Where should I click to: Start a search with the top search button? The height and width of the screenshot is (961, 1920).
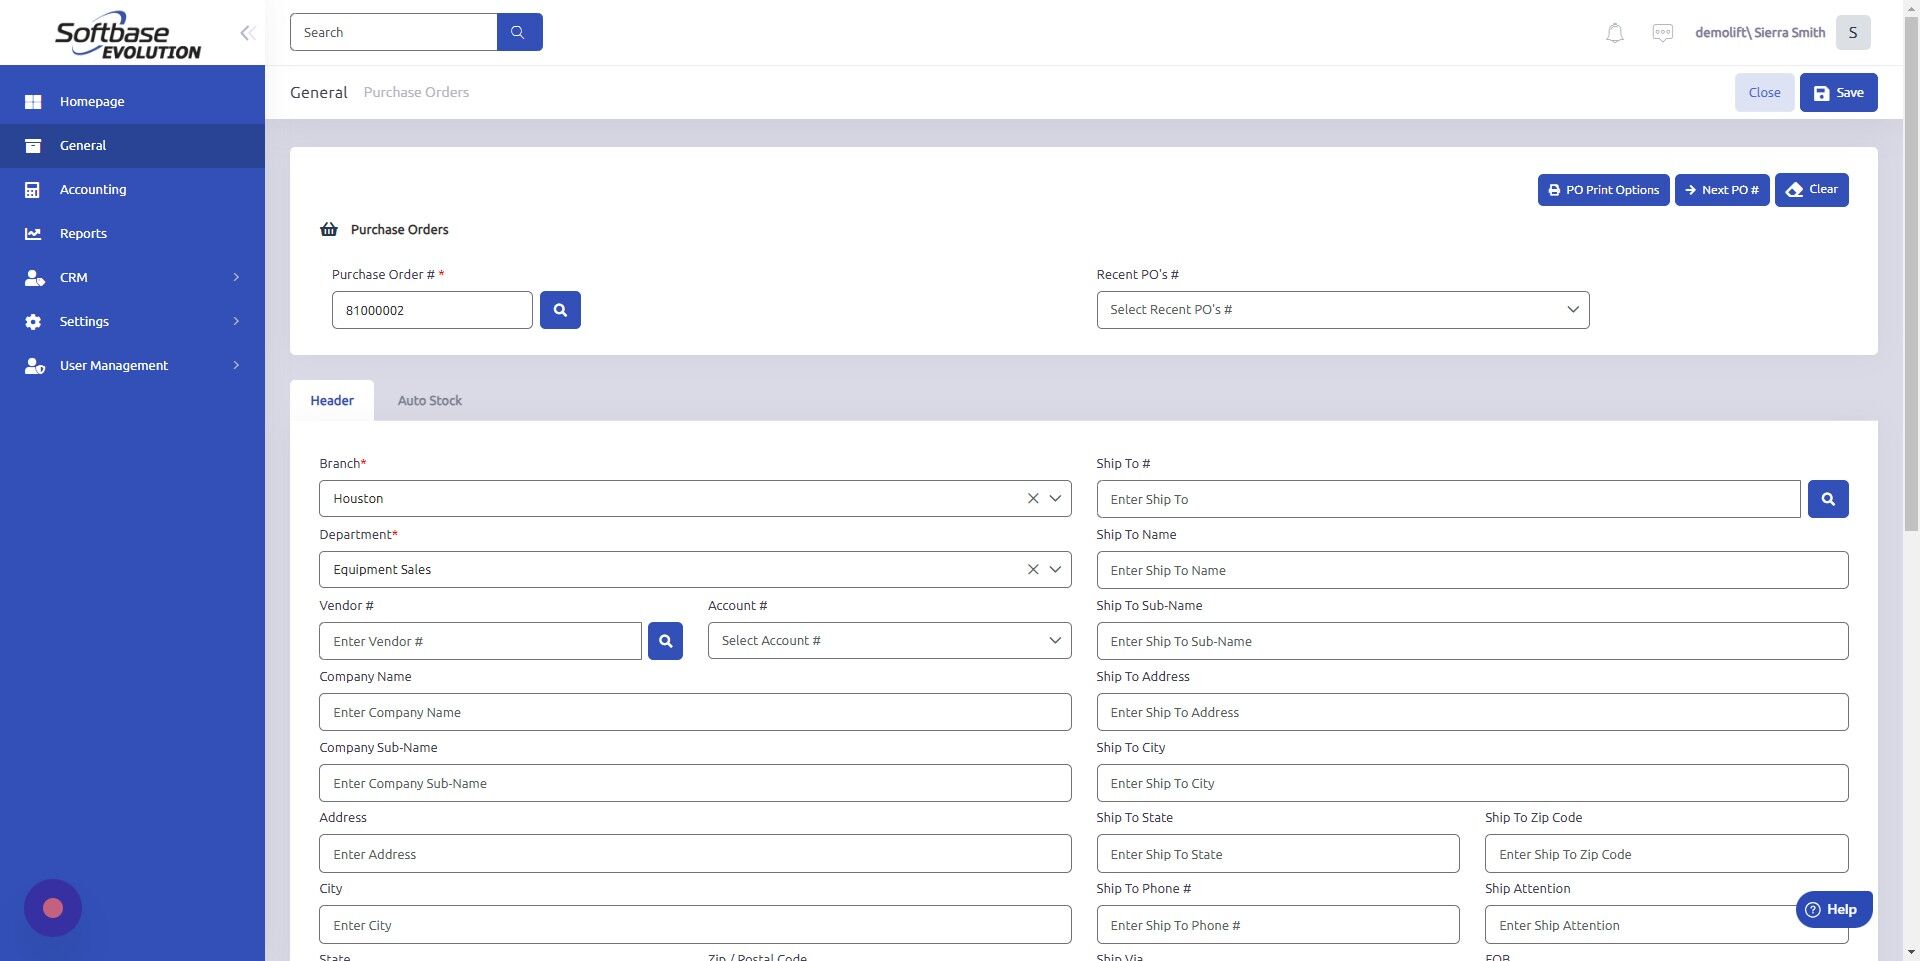pos(518,31)
